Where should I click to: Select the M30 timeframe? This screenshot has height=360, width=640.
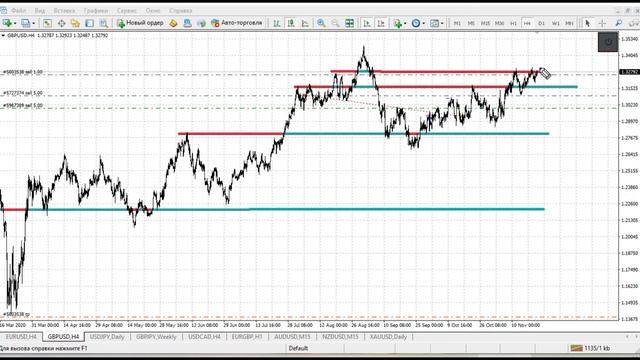(499, 24)
